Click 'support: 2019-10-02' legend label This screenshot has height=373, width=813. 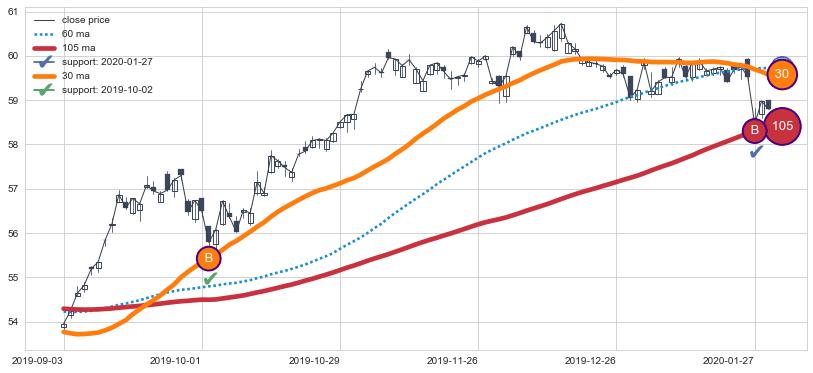[107, 90]
